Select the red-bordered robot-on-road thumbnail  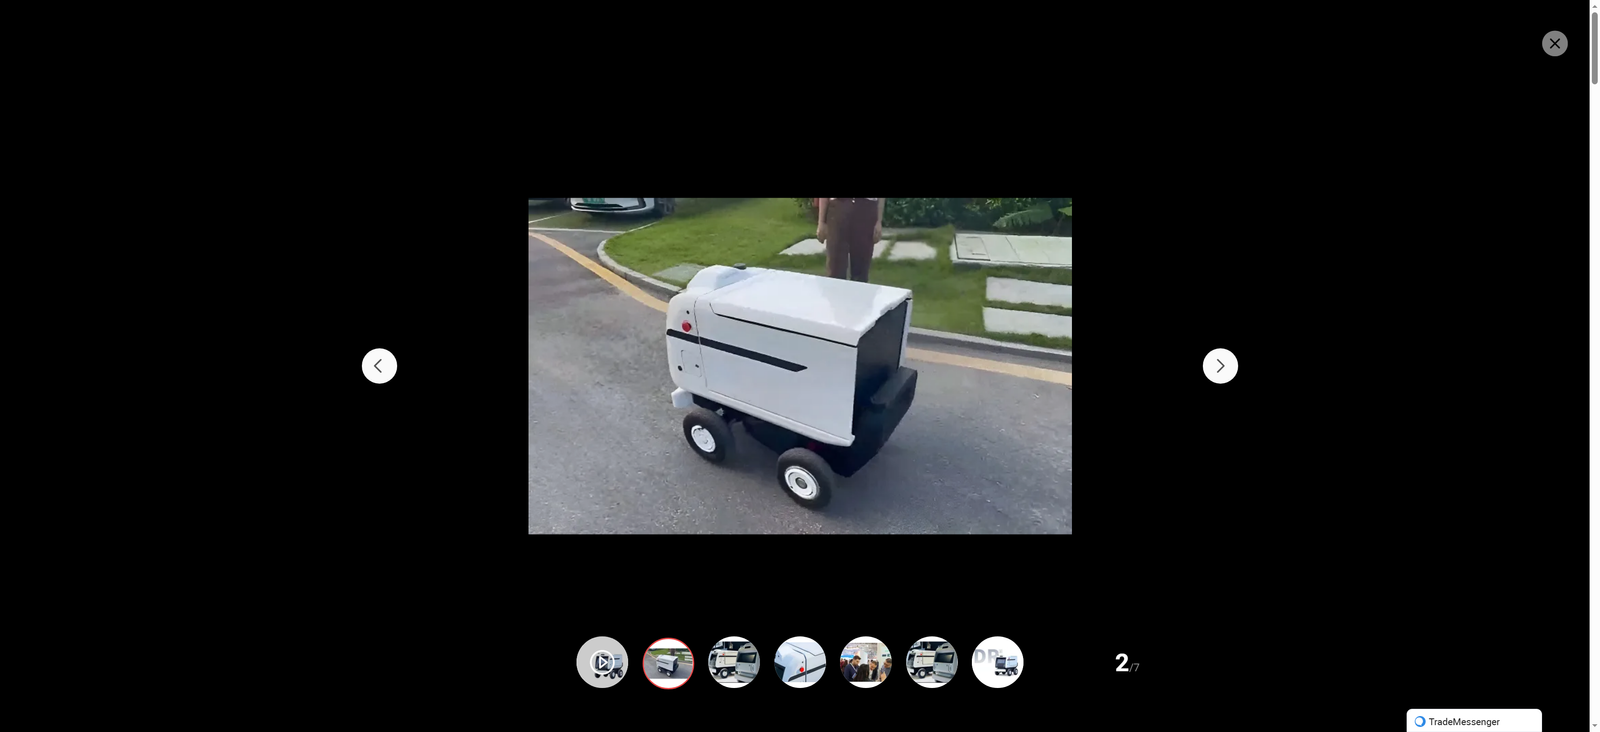[668, 662]
